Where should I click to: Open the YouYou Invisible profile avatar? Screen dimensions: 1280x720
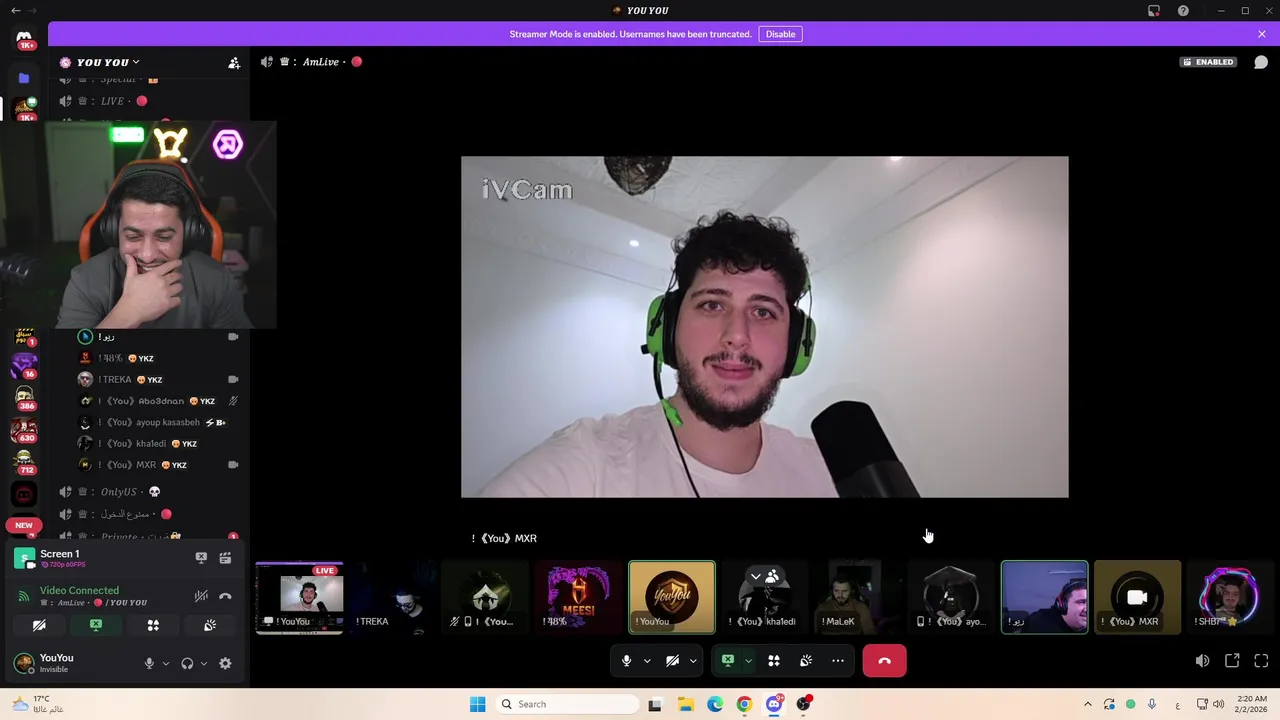(23, 663)
